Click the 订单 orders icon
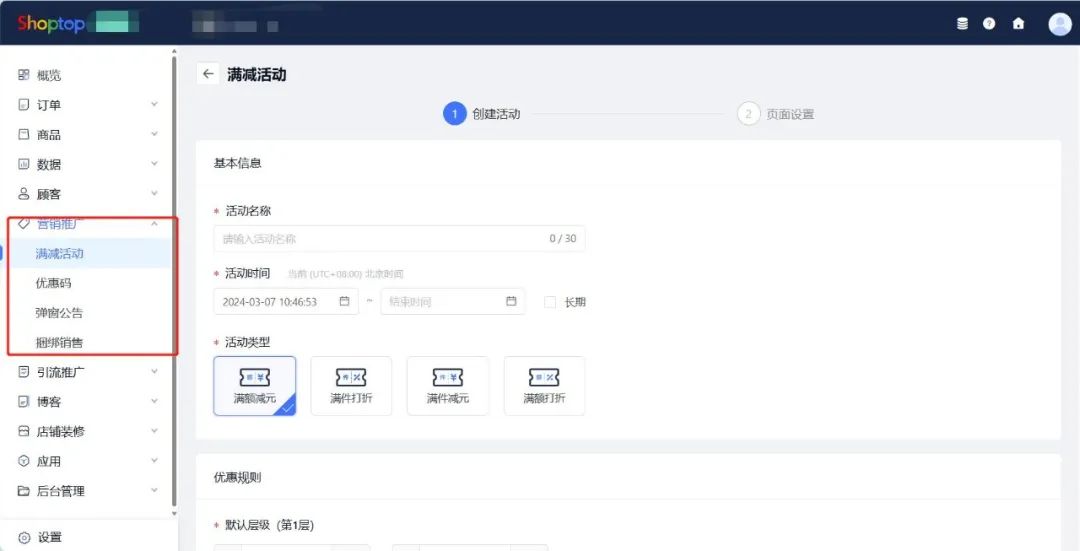Screen dimensions: 1080x551 pyautogui.click(x=24, y=105)
